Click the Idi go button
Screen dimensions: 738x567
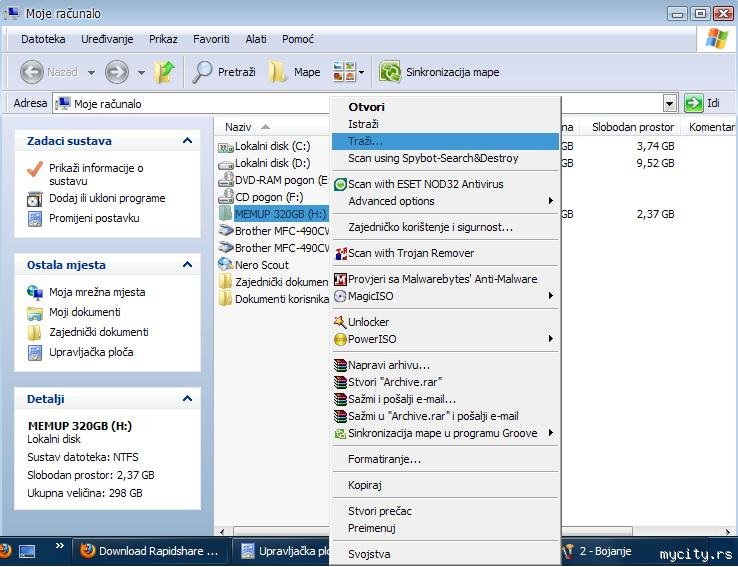point(702,104)
